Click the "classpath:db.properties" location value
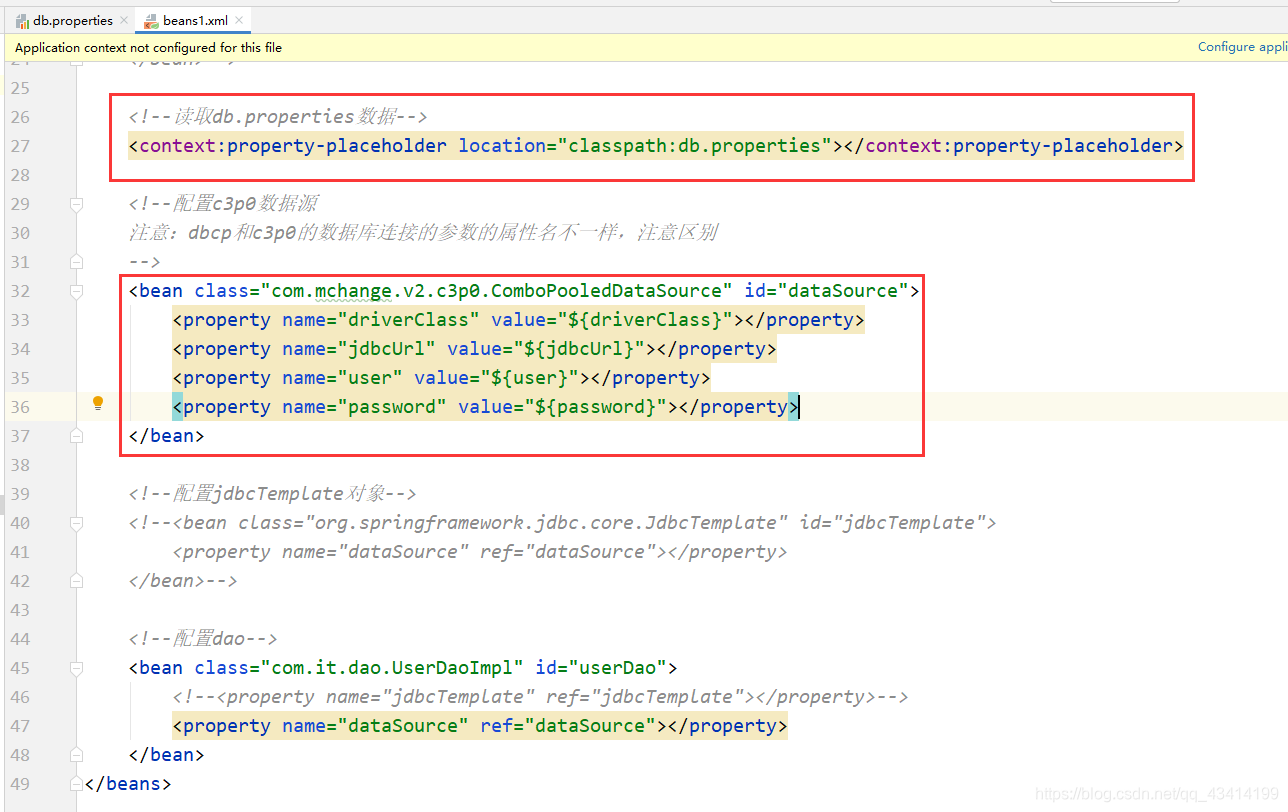 point(695,146)
